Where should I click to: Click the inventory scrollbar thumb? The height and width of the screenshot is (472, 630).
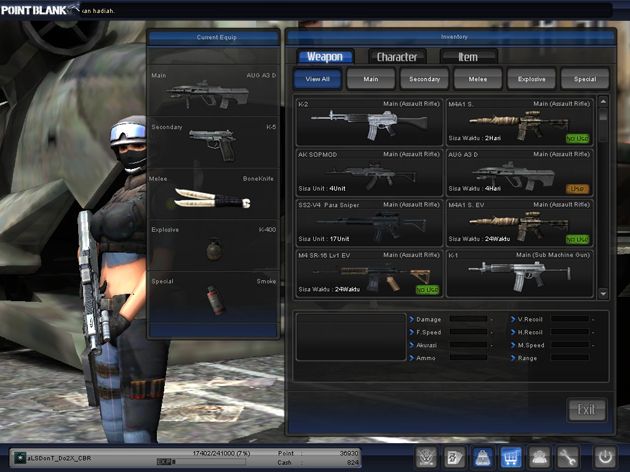[x=603, y=115]
